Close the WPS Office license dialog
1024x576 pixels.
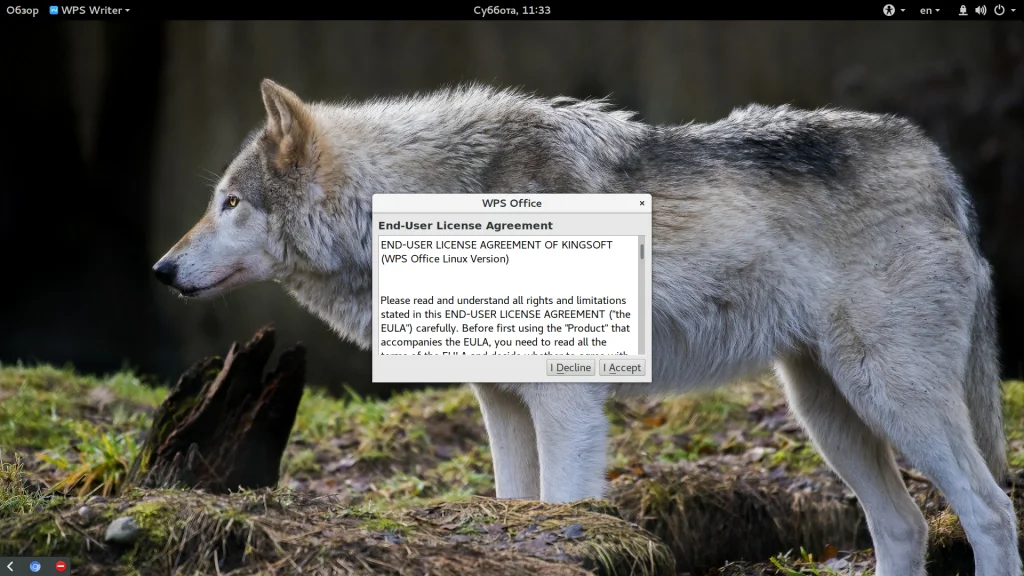tap(642, 203)
